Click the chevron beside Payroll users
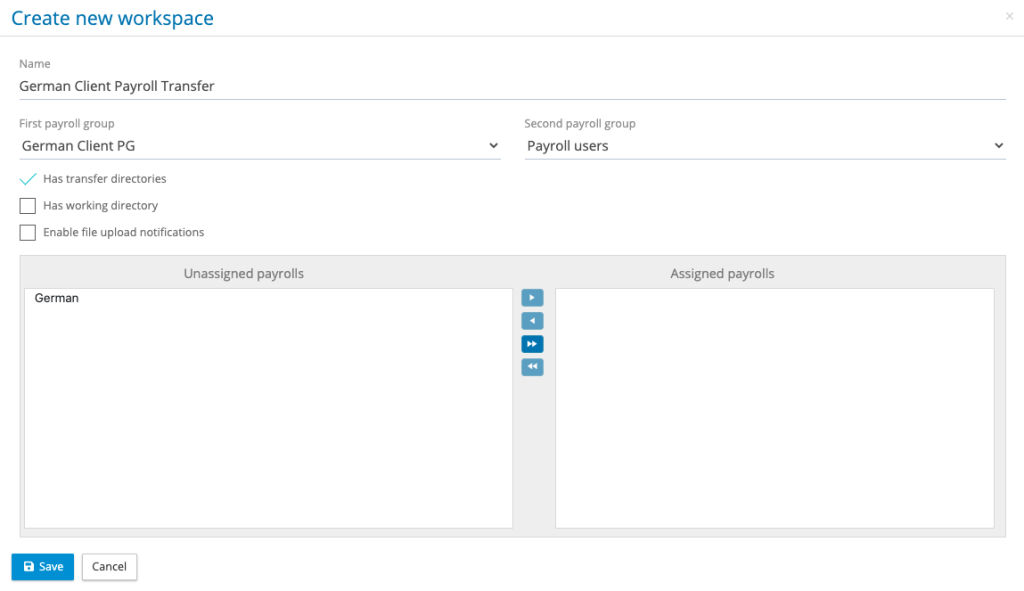 999,145
